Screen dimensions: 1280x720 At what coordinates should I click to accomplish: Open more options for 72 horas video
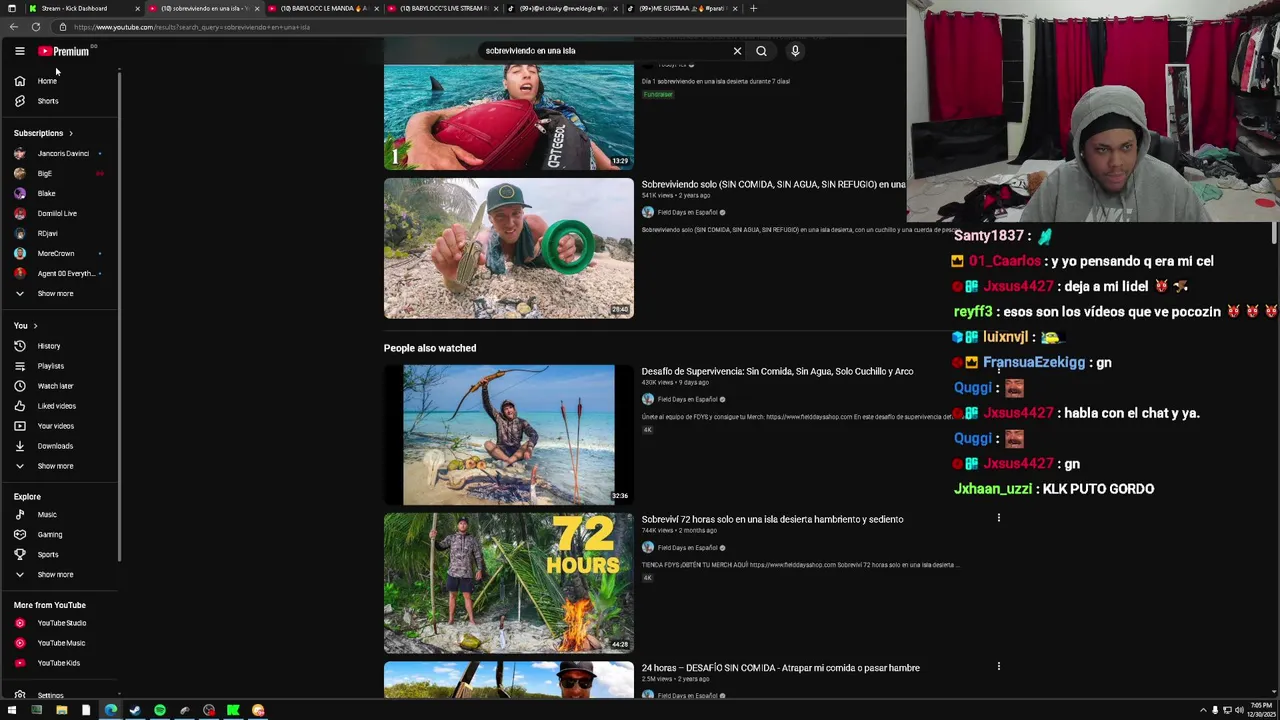pos(998,518)
